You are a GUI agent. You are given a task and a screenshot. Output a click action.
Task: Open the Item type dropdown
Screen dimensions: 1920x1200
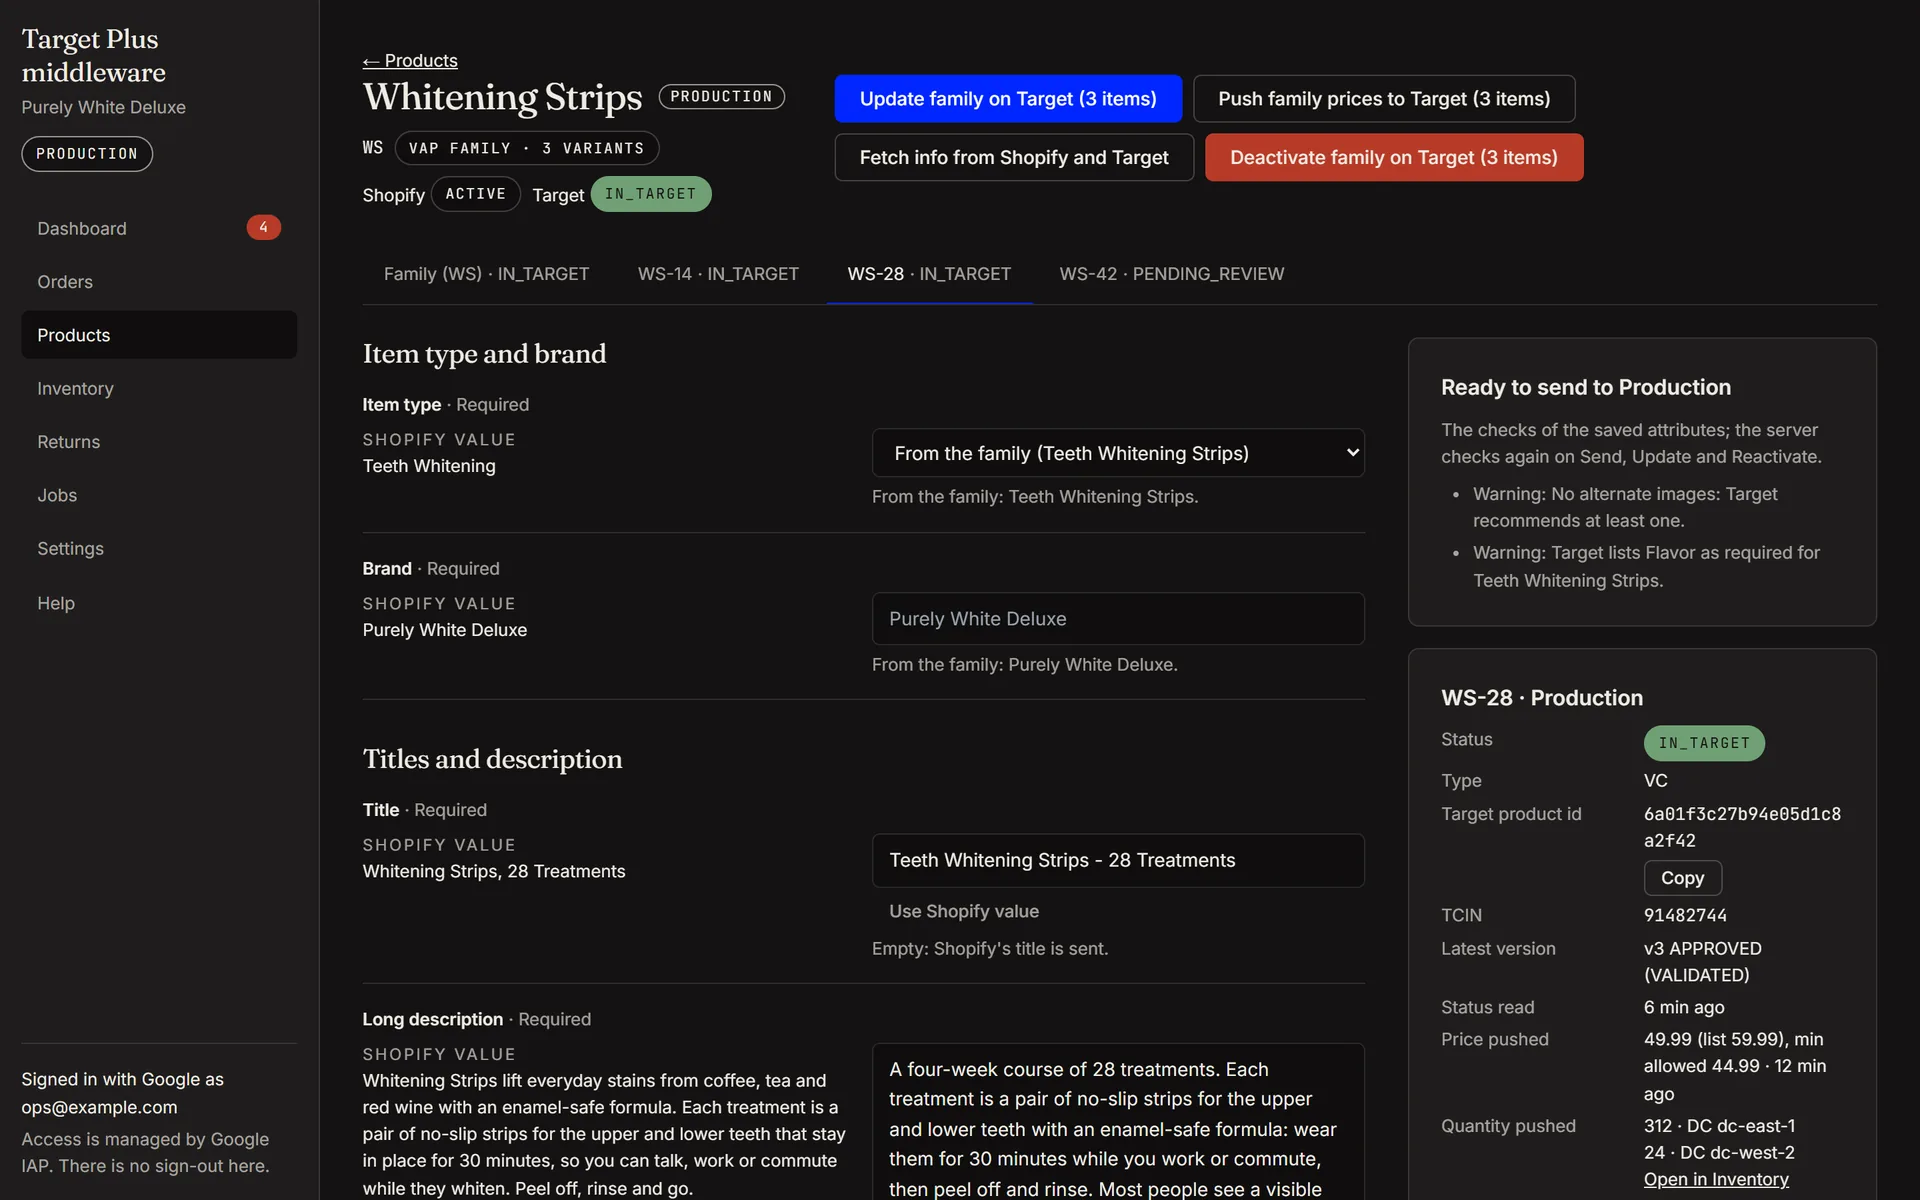point(1118,453)
